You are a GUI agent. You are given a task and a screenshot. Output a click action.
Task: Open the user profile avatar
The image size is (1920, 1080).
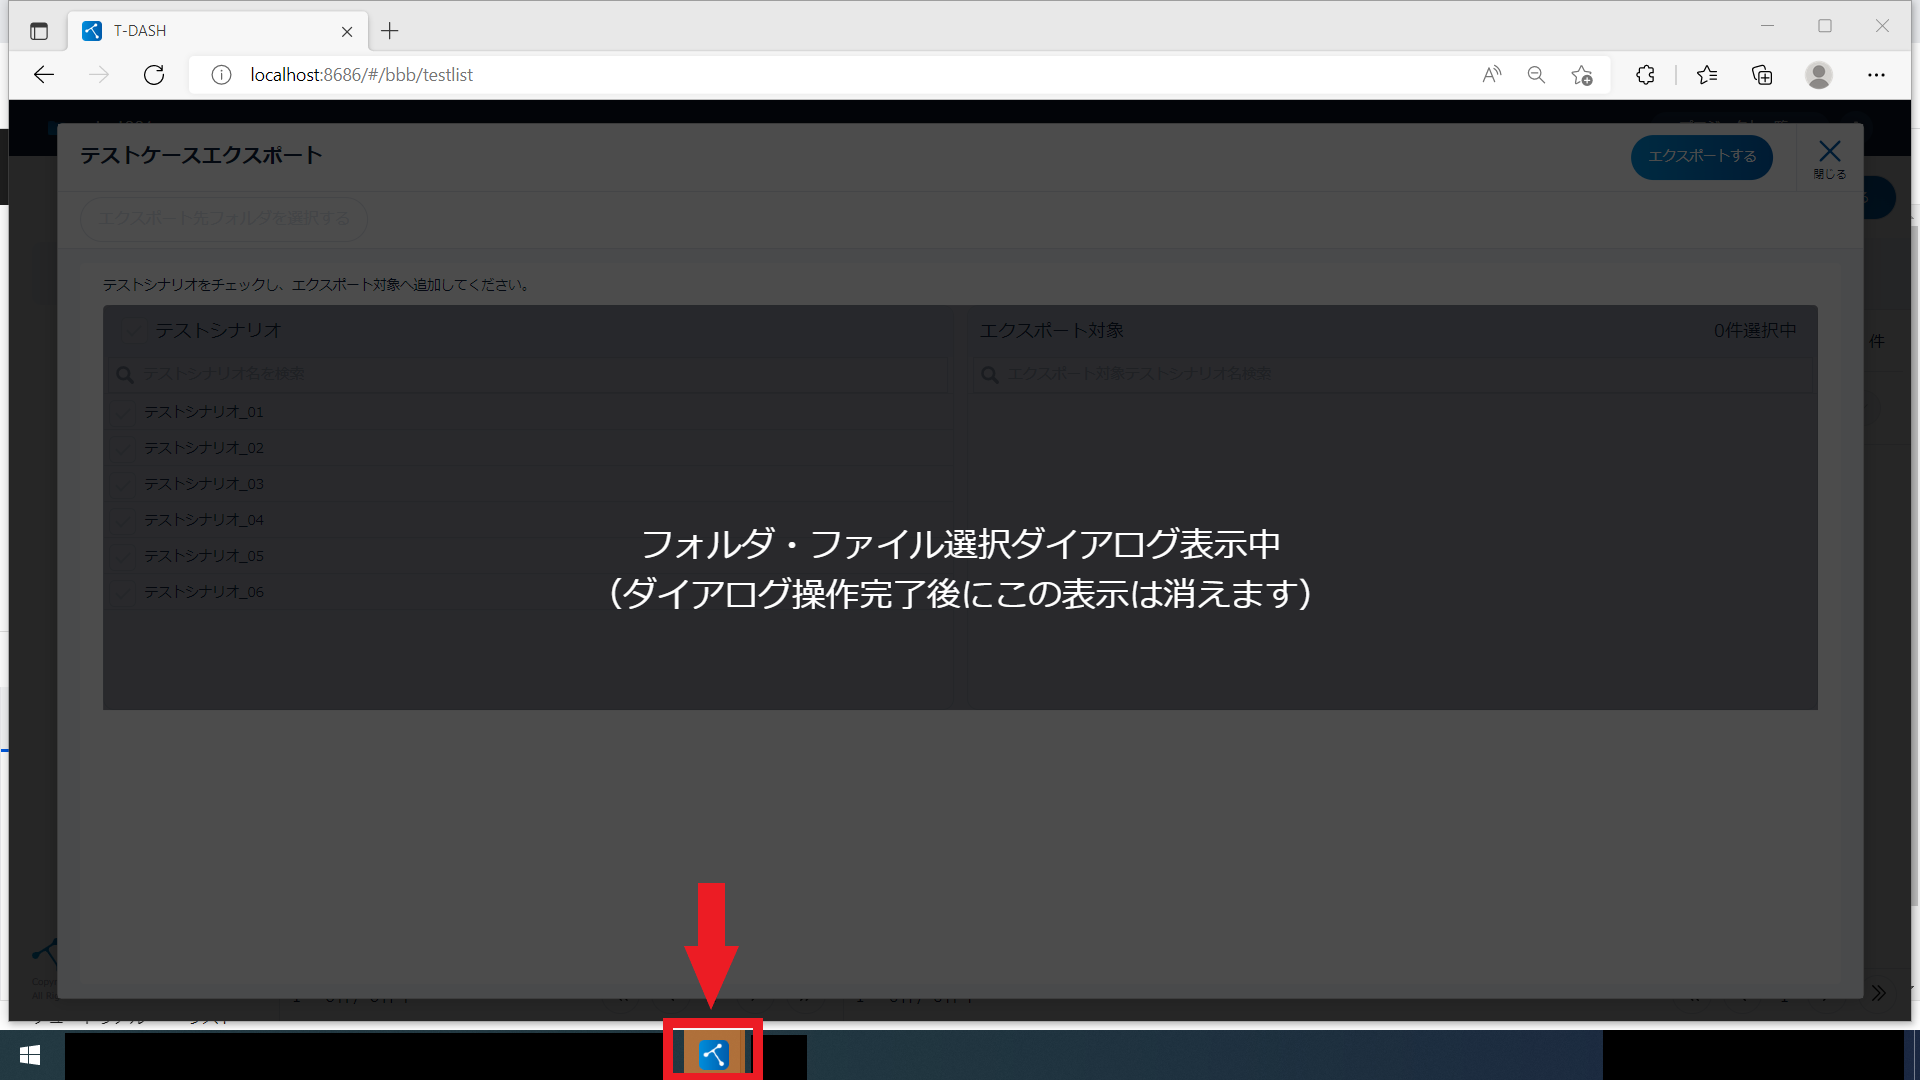1818,75
